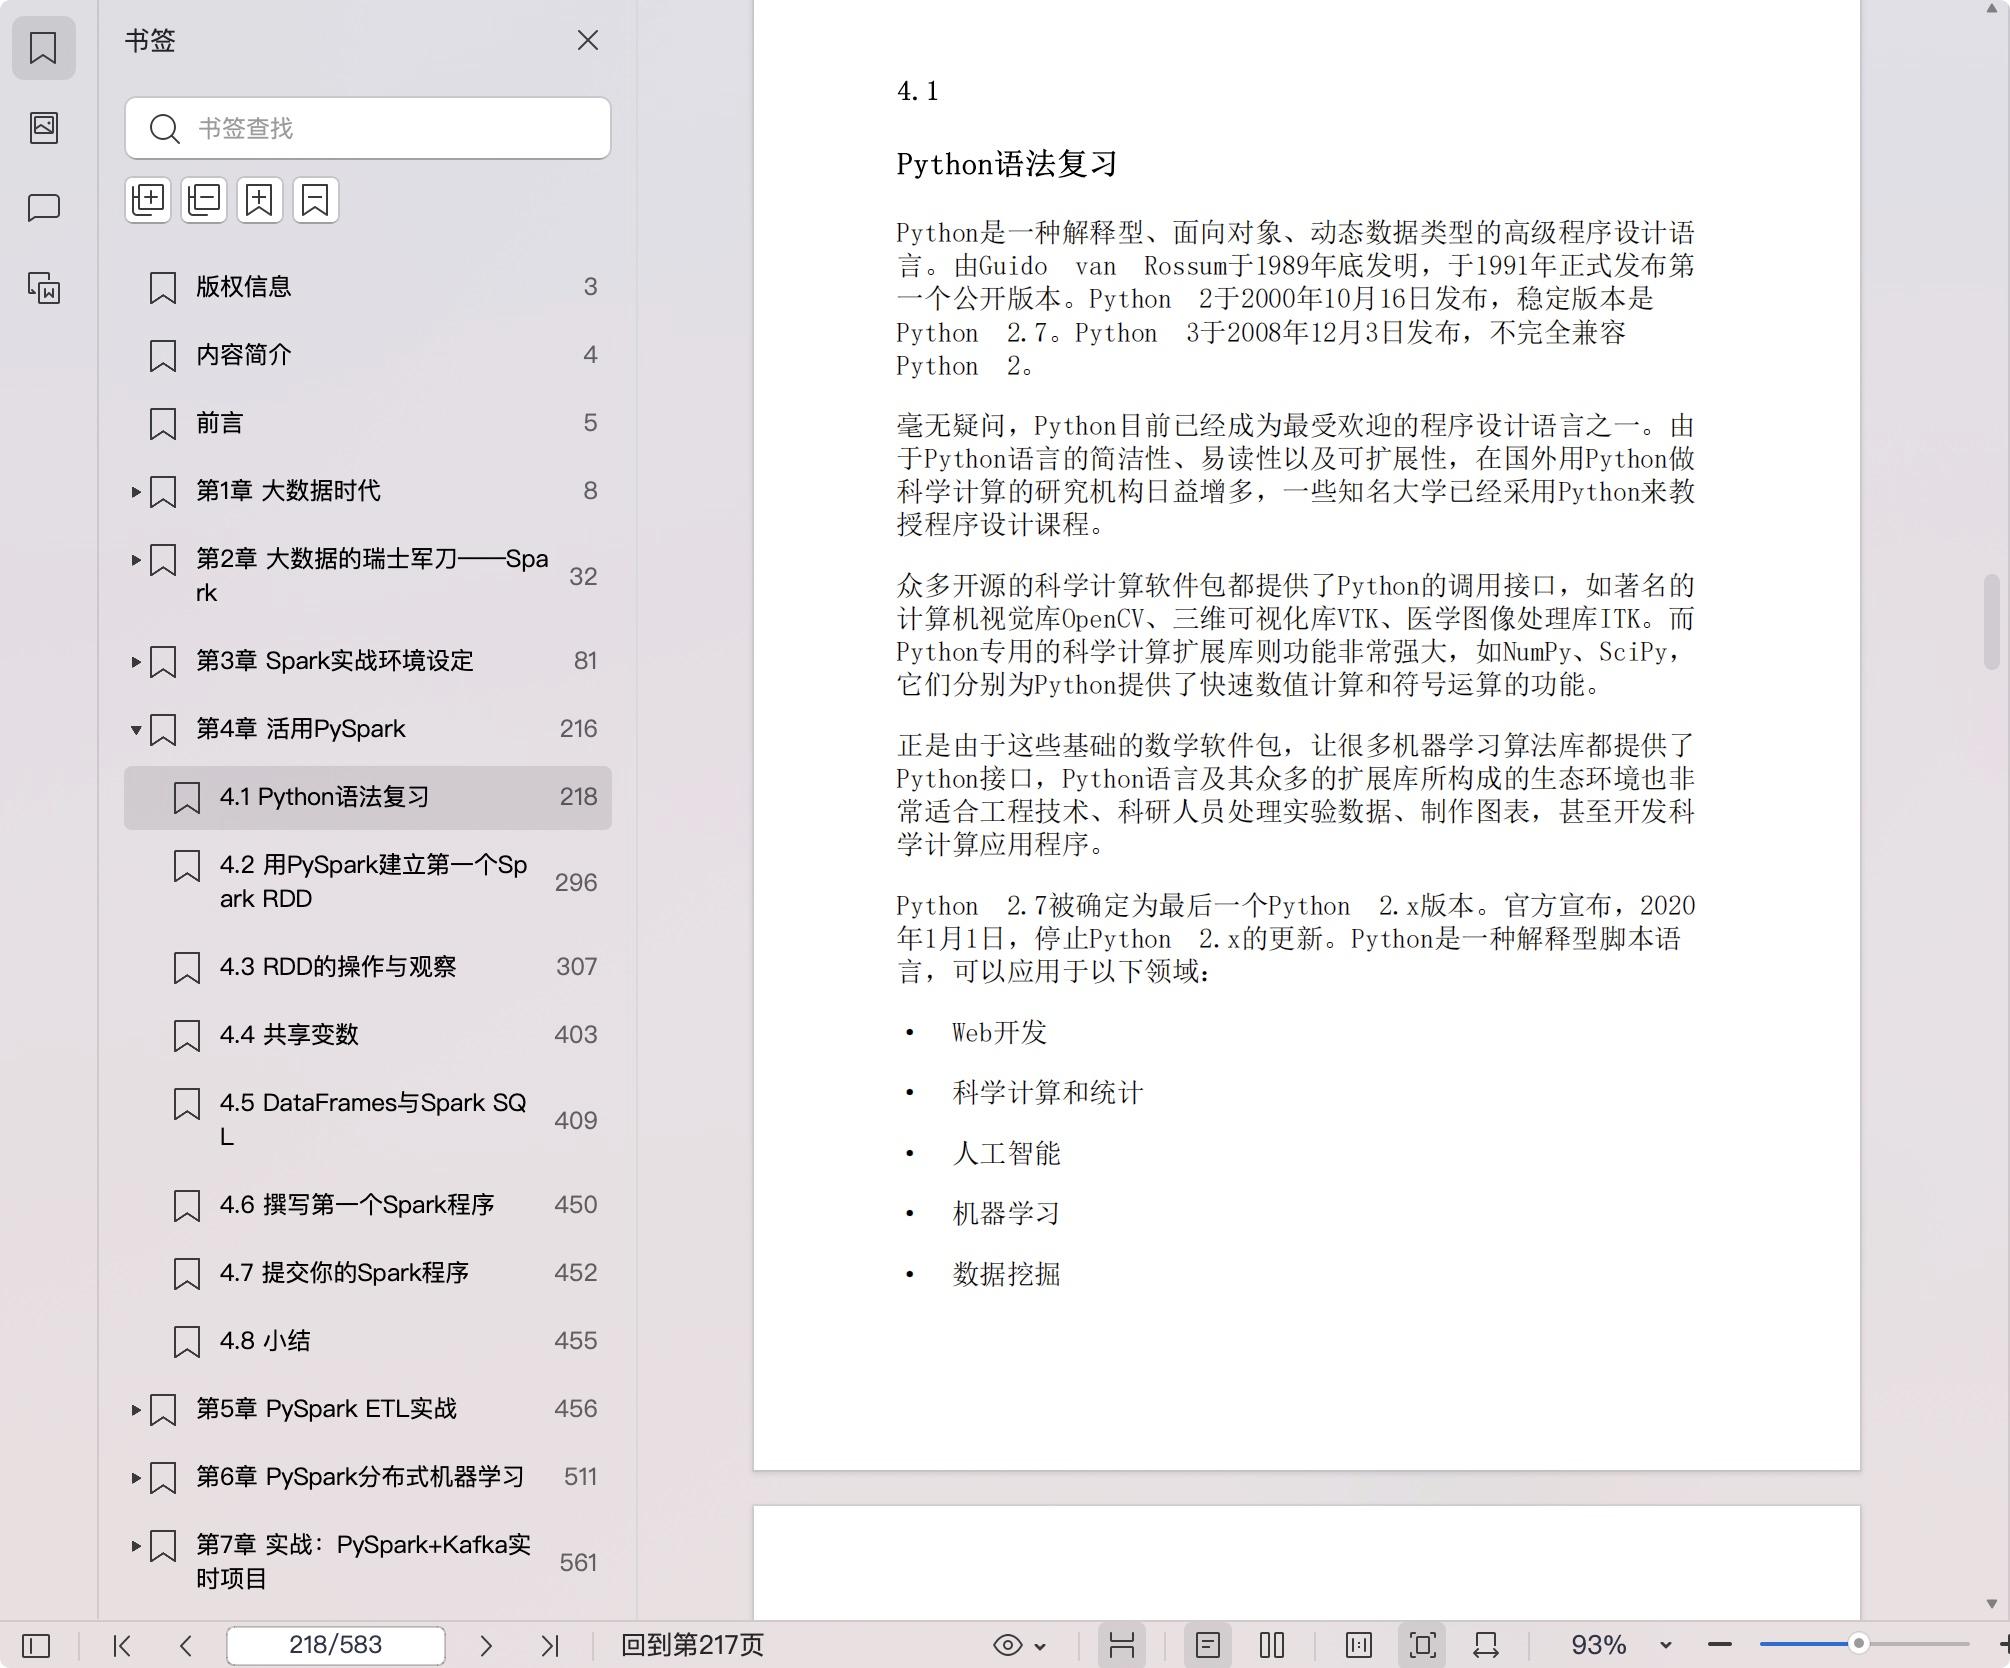Image resolution: width=2010 pixels, height=1668 pixels.
Task: Open the document conversion panel icon
Action: click(x=43, y=288)
